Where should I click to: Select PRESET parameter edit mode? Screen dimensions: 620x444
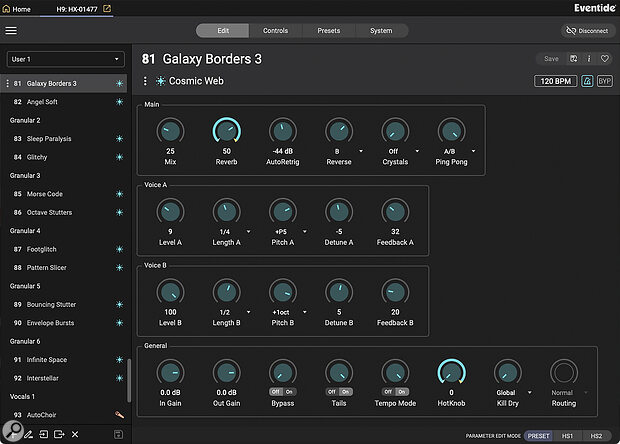tap(539, 436)
